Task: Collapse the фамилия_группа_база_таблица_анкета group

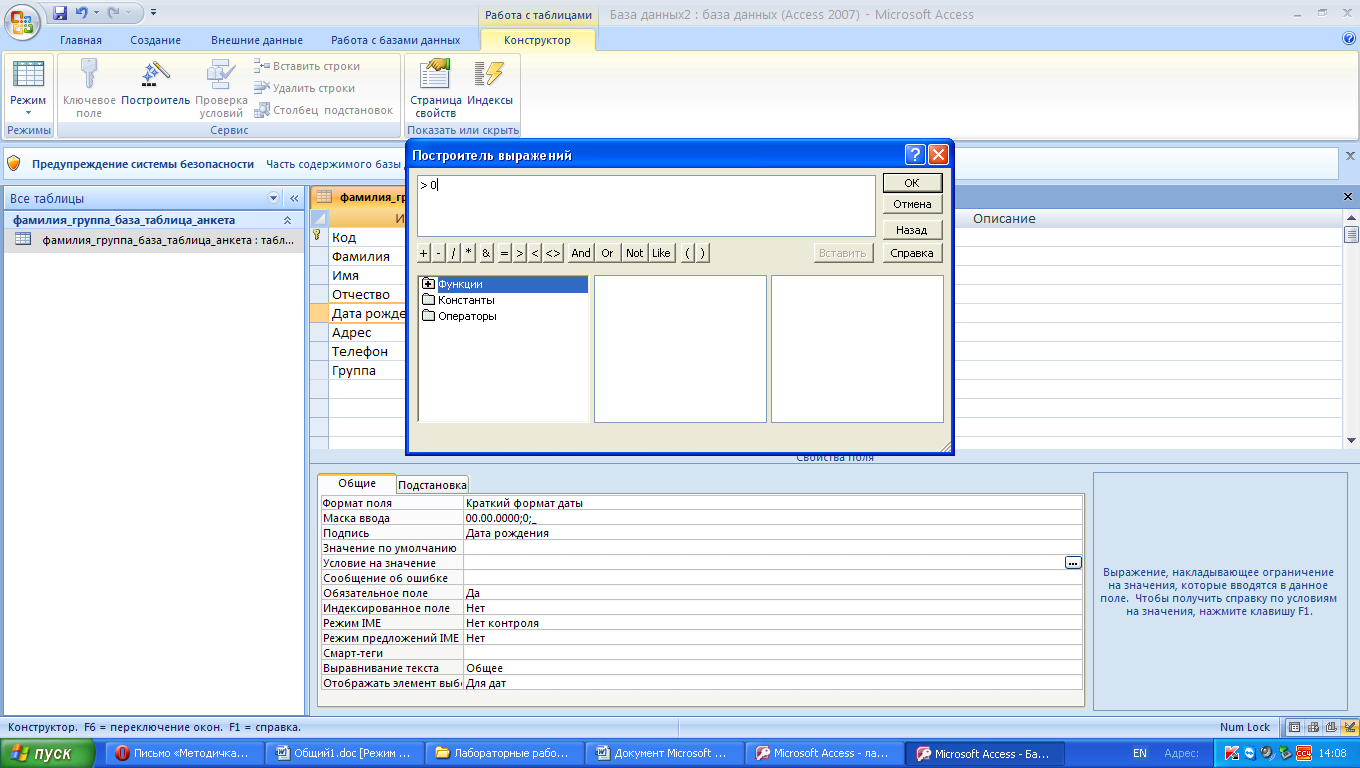Action: click(287, 220)
